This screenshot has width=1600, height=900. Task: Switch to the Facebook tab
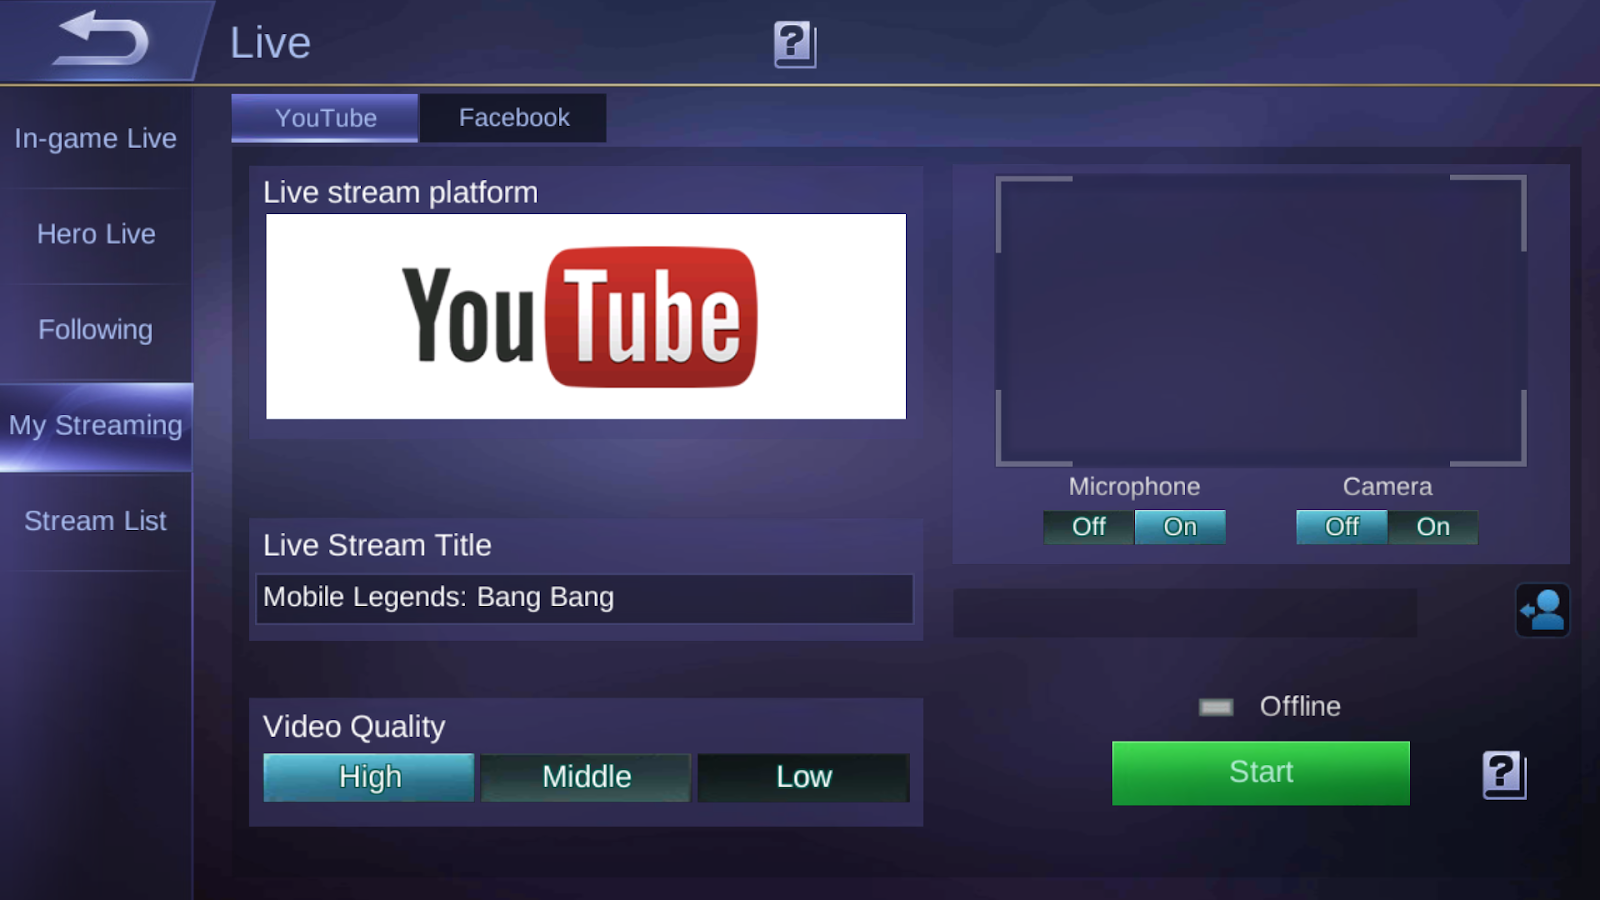(x=513, y=118)
